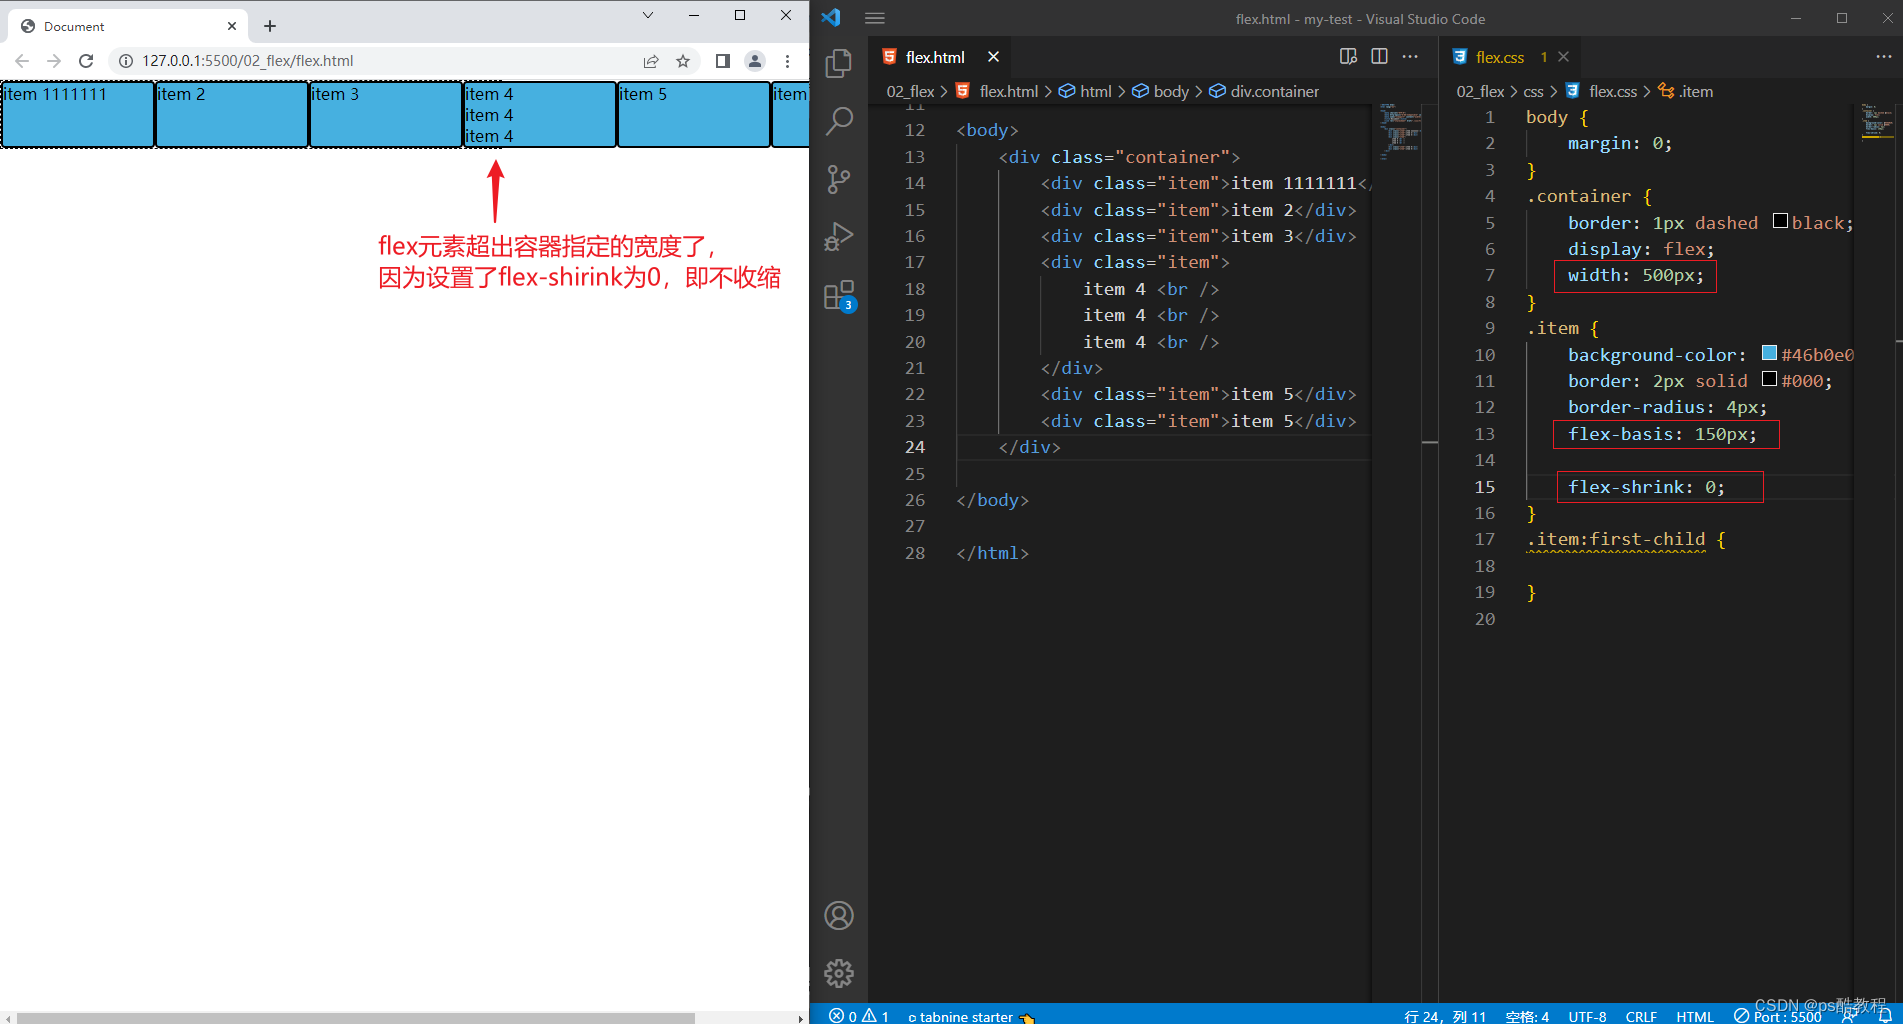The height and width of the screenshot is (1024, 1903).
Task: Click the '.item:first-child' selector line
Action: (1616, 539)
